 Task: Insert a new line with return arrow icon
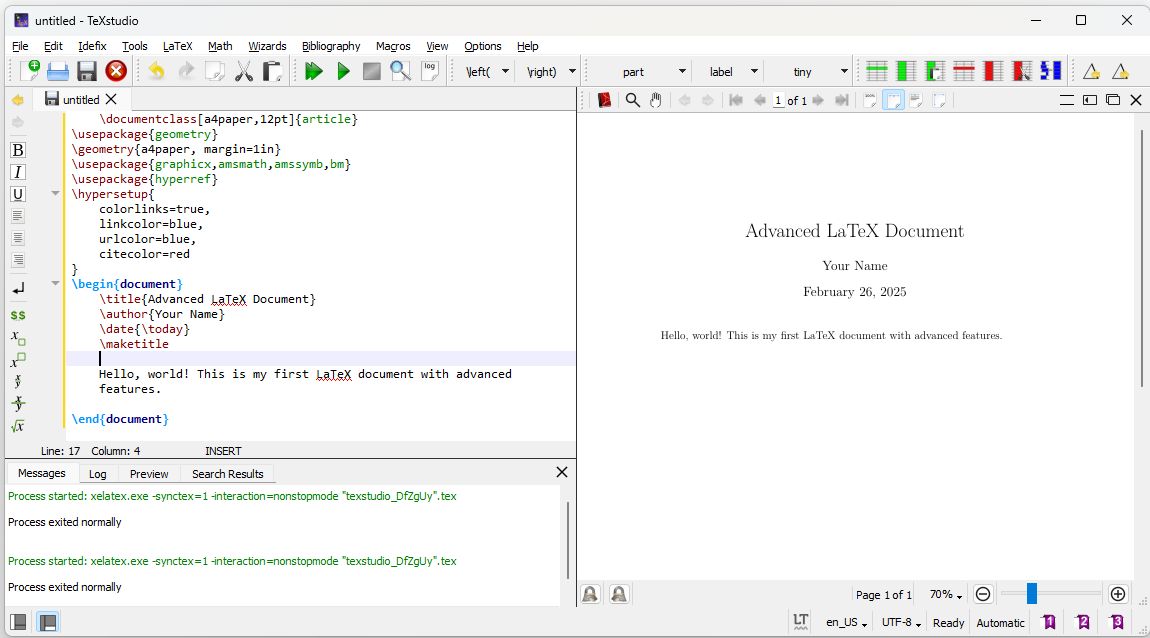18,288
